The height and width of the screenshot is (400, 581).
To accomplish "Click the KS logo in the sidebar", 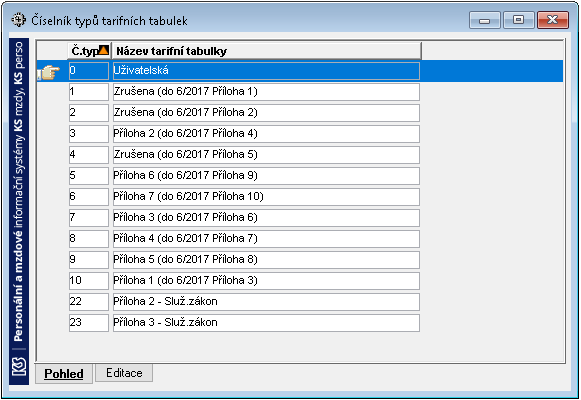I will (19, 367).
